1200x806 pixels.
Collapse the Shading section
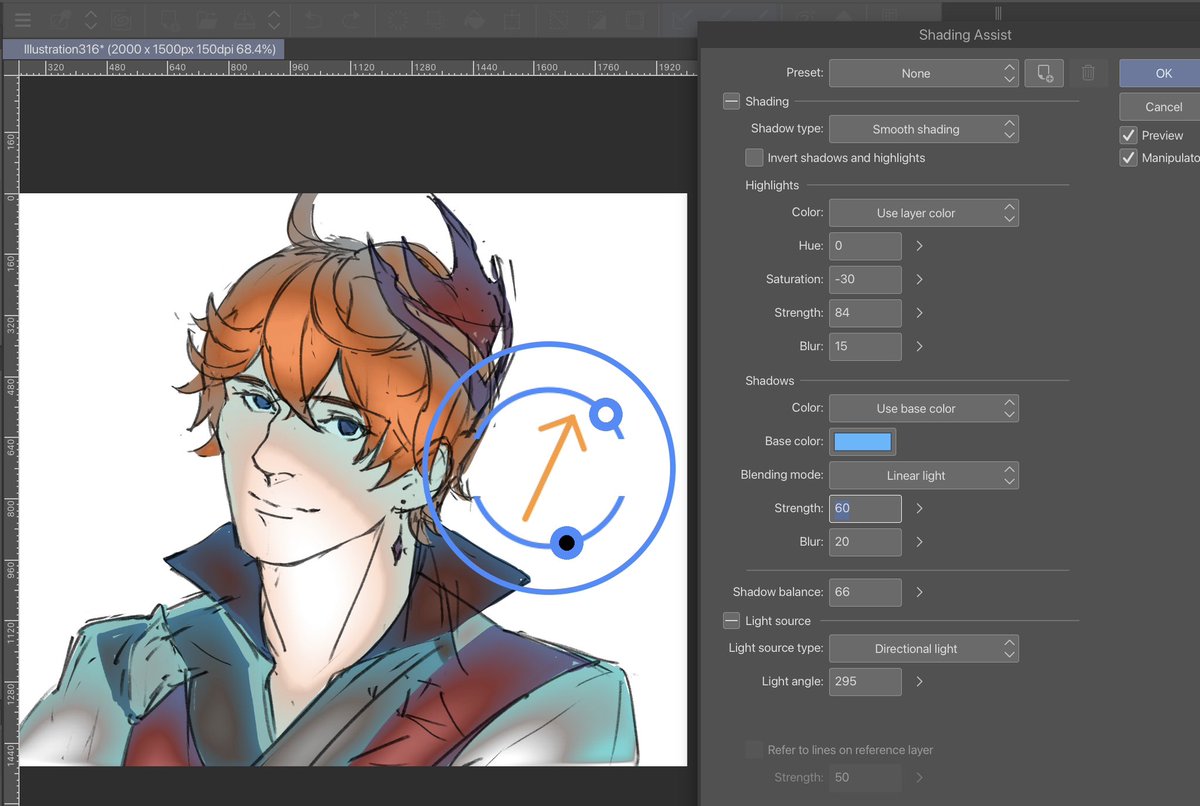(730, 101)
